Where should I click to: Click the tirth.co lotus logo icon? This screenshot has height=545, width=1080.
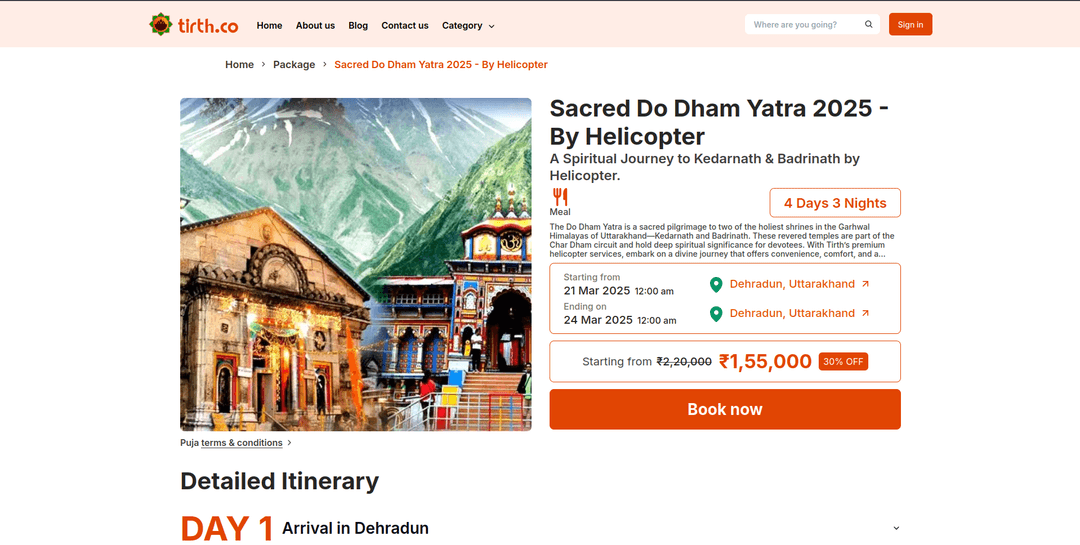coord(160,24)
